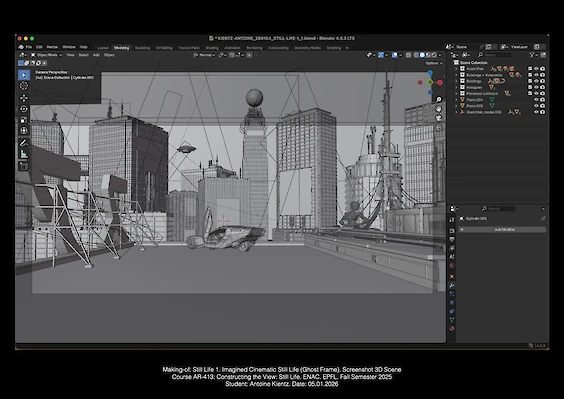Image resolution: width=564 pixels, height=399 pixels.
Task: Toggle camera view with camera navigation icon
Action: click(438, 118)
